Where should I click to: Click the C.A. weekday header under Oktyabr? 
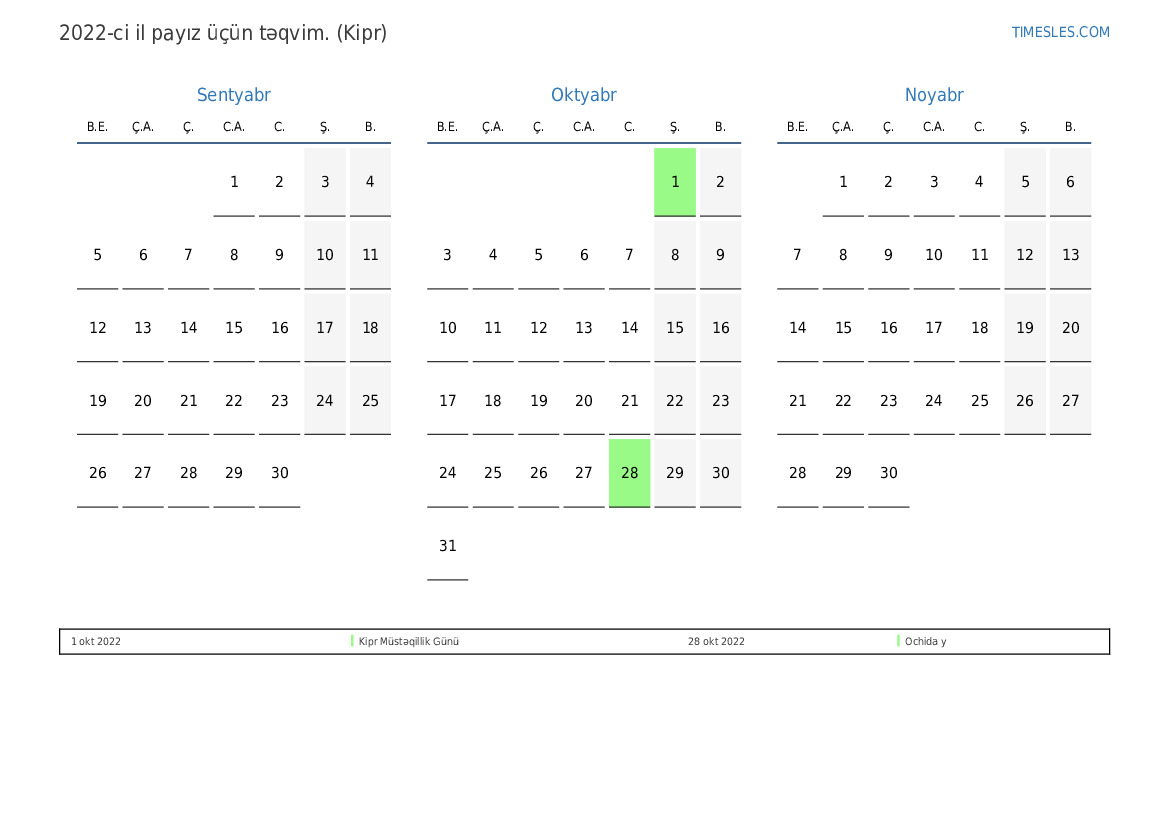584,127
